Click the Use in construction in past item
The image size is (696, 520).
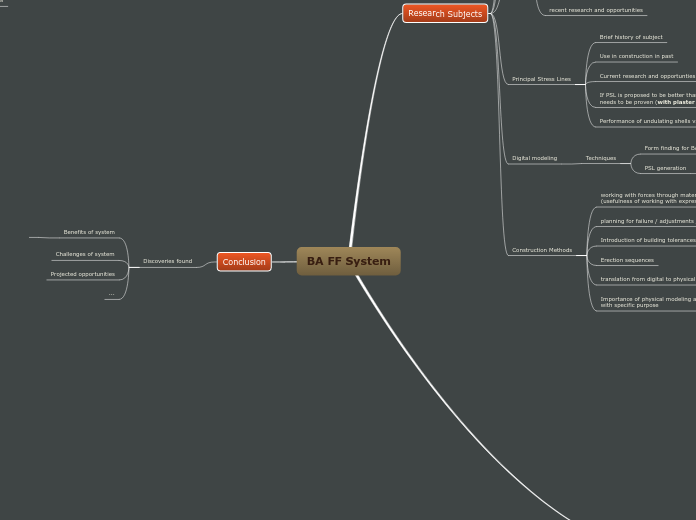pyautogui.click(x=636, y=56)
